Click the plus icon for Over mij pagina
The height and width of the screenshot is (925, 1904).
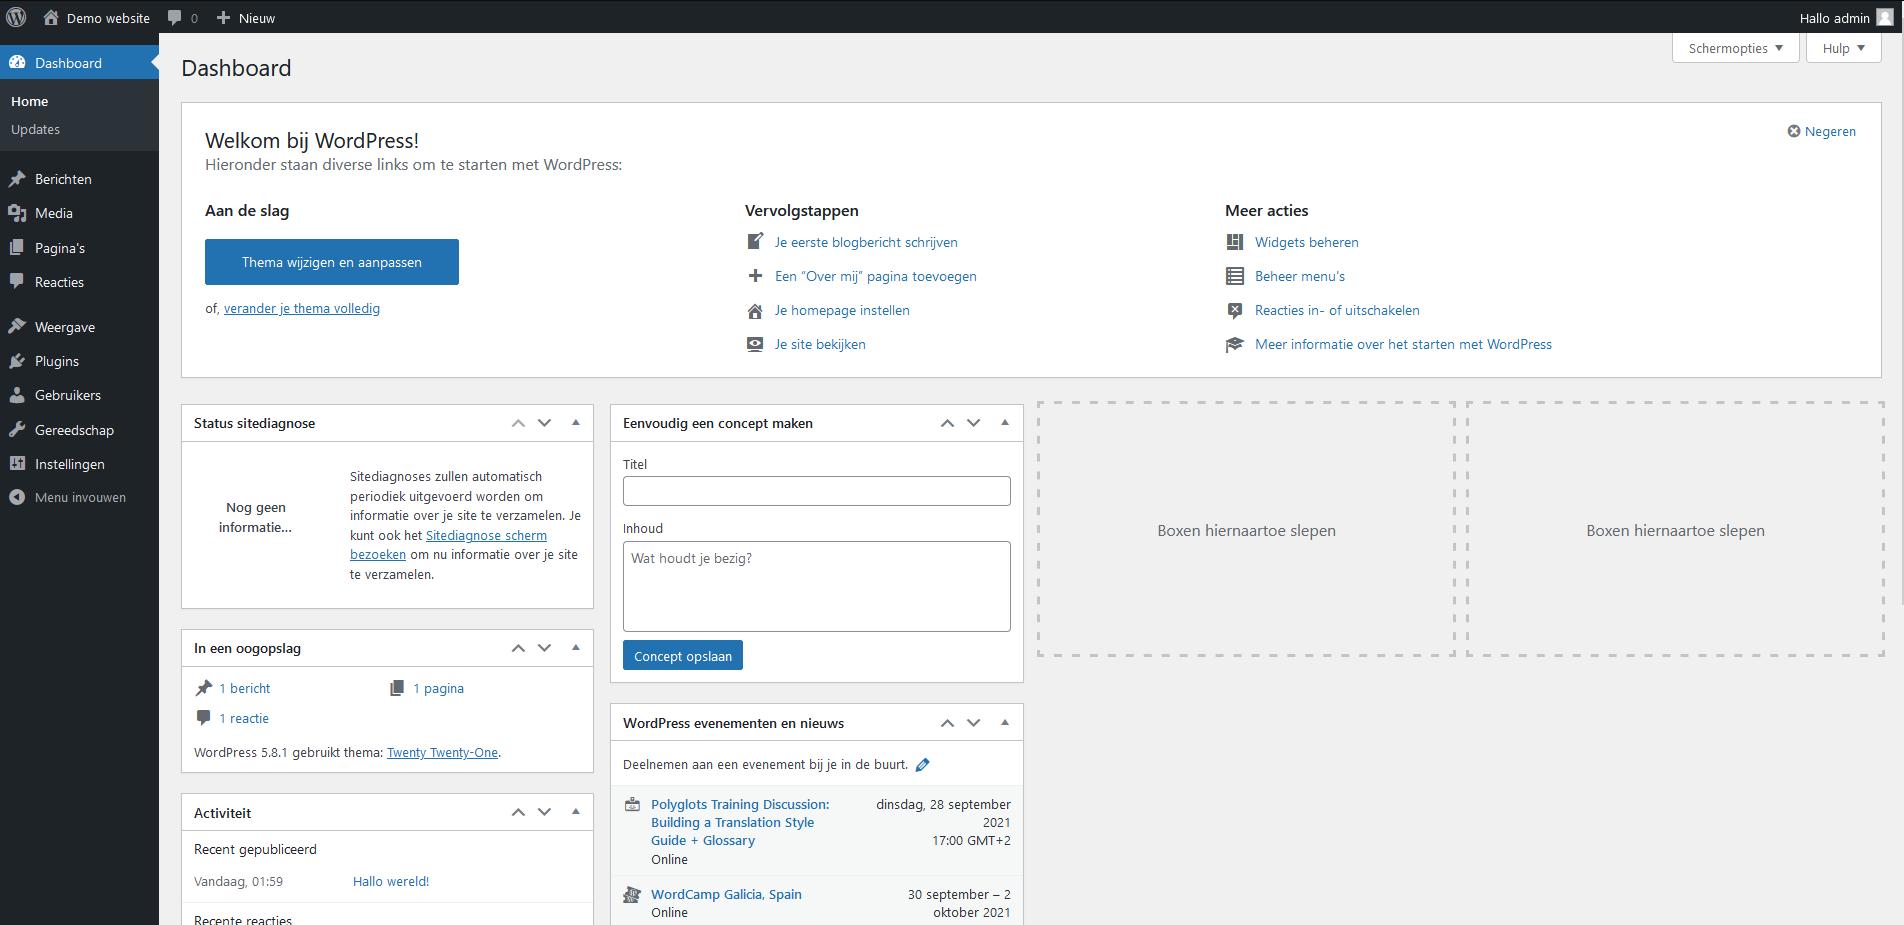tap(755, 276)
